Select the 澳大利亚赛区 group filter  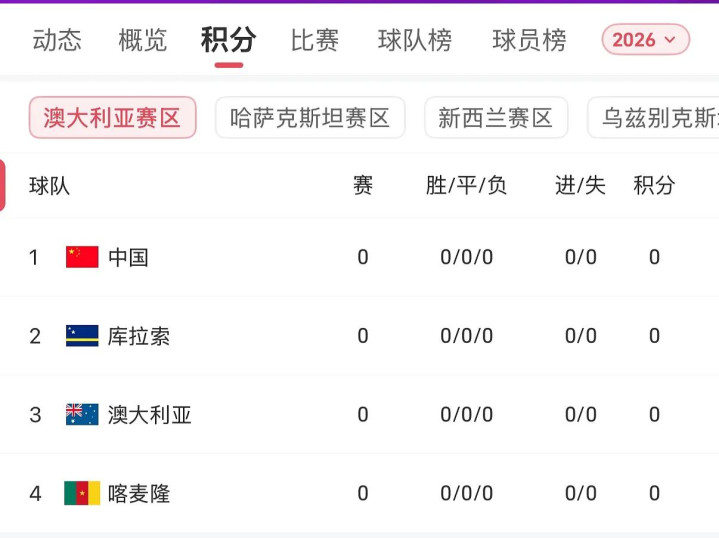[x=112, y=118]
